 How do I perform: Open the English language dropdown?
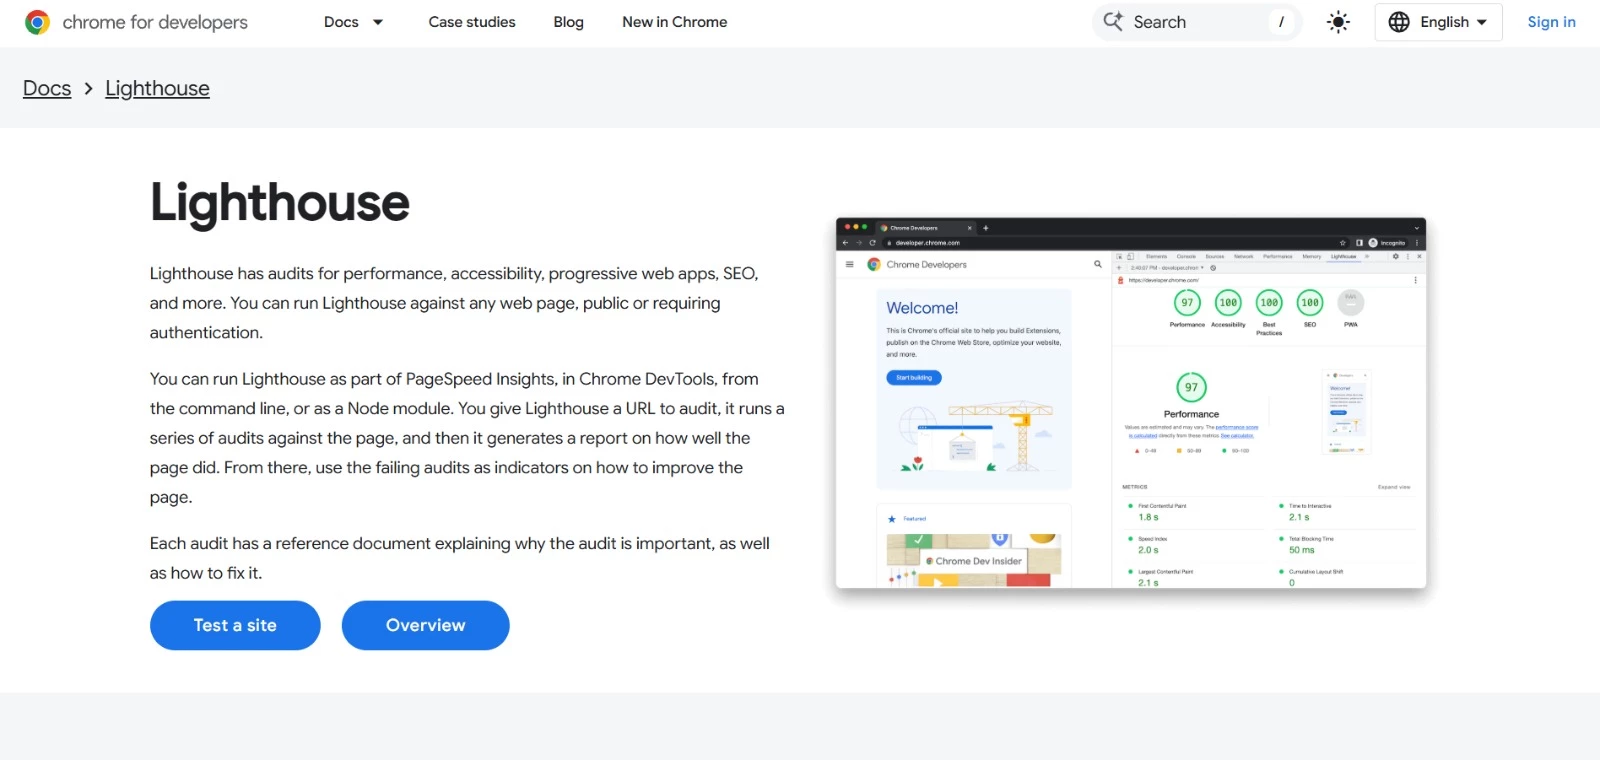(x=1438, y=22)
